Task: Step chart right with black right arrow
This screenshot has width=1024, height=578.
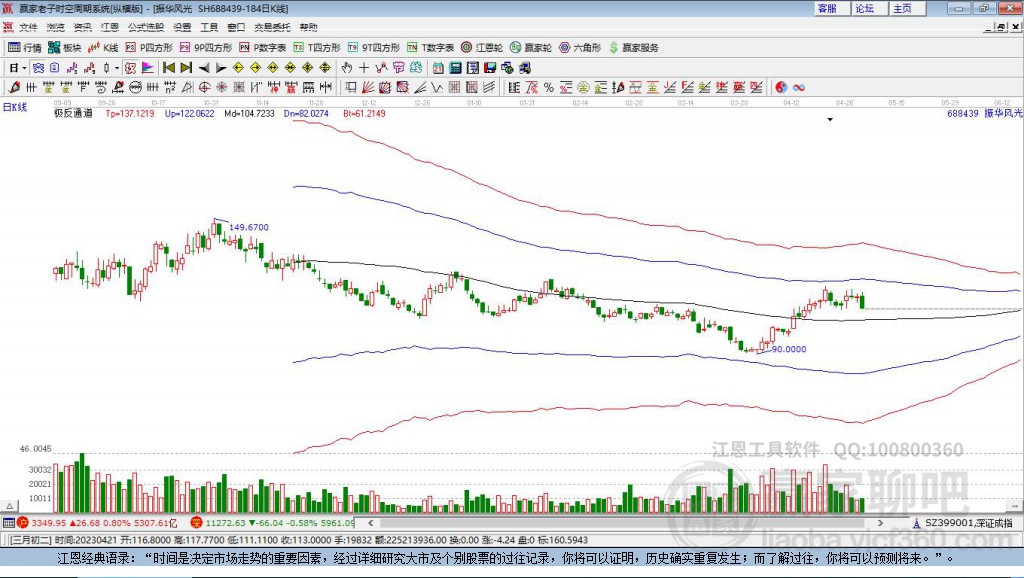Action: point(221,68)
